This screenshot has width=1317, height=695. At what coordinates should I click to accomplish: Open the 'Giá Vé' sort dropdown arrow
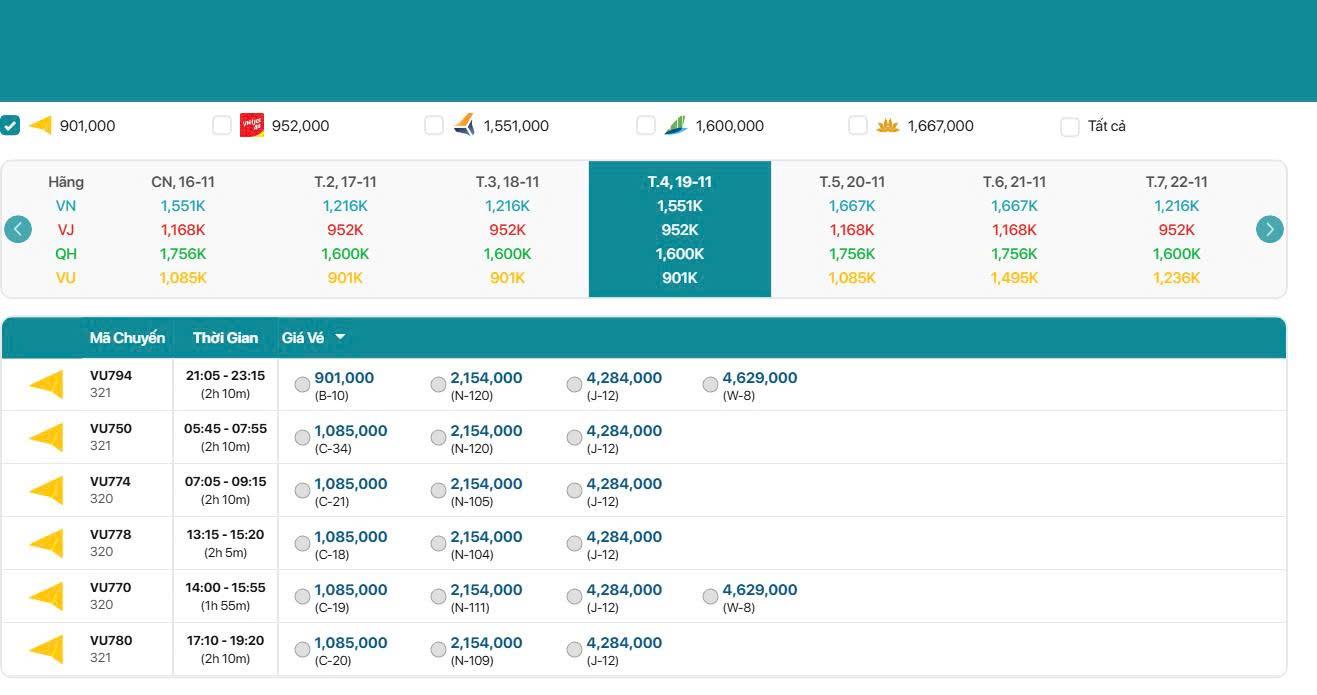pyautogui.click(x=340, y=337)
